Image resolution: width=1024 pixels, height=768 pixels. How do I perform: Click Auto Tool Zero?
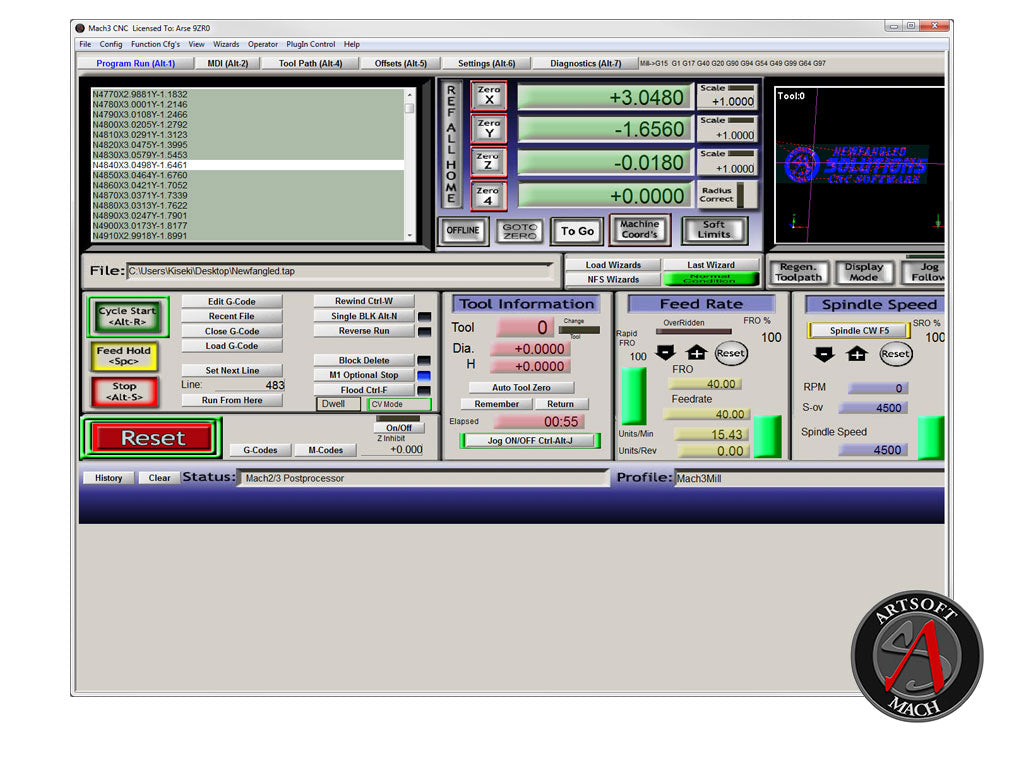pyautogui.click(x=520, y=387)
